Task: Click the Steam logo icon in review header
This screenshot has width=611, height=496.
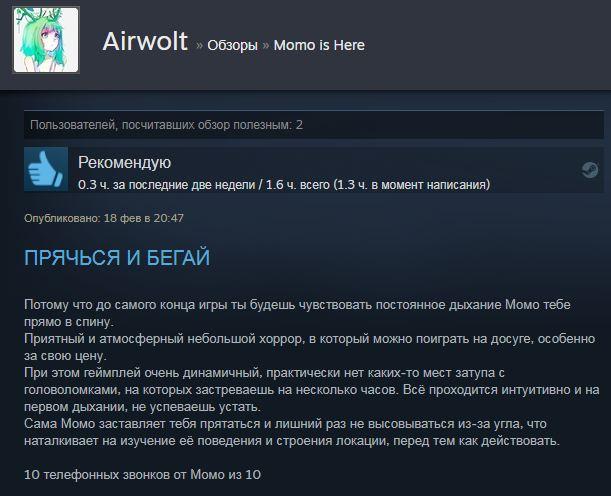Action: tap(590, 170)
